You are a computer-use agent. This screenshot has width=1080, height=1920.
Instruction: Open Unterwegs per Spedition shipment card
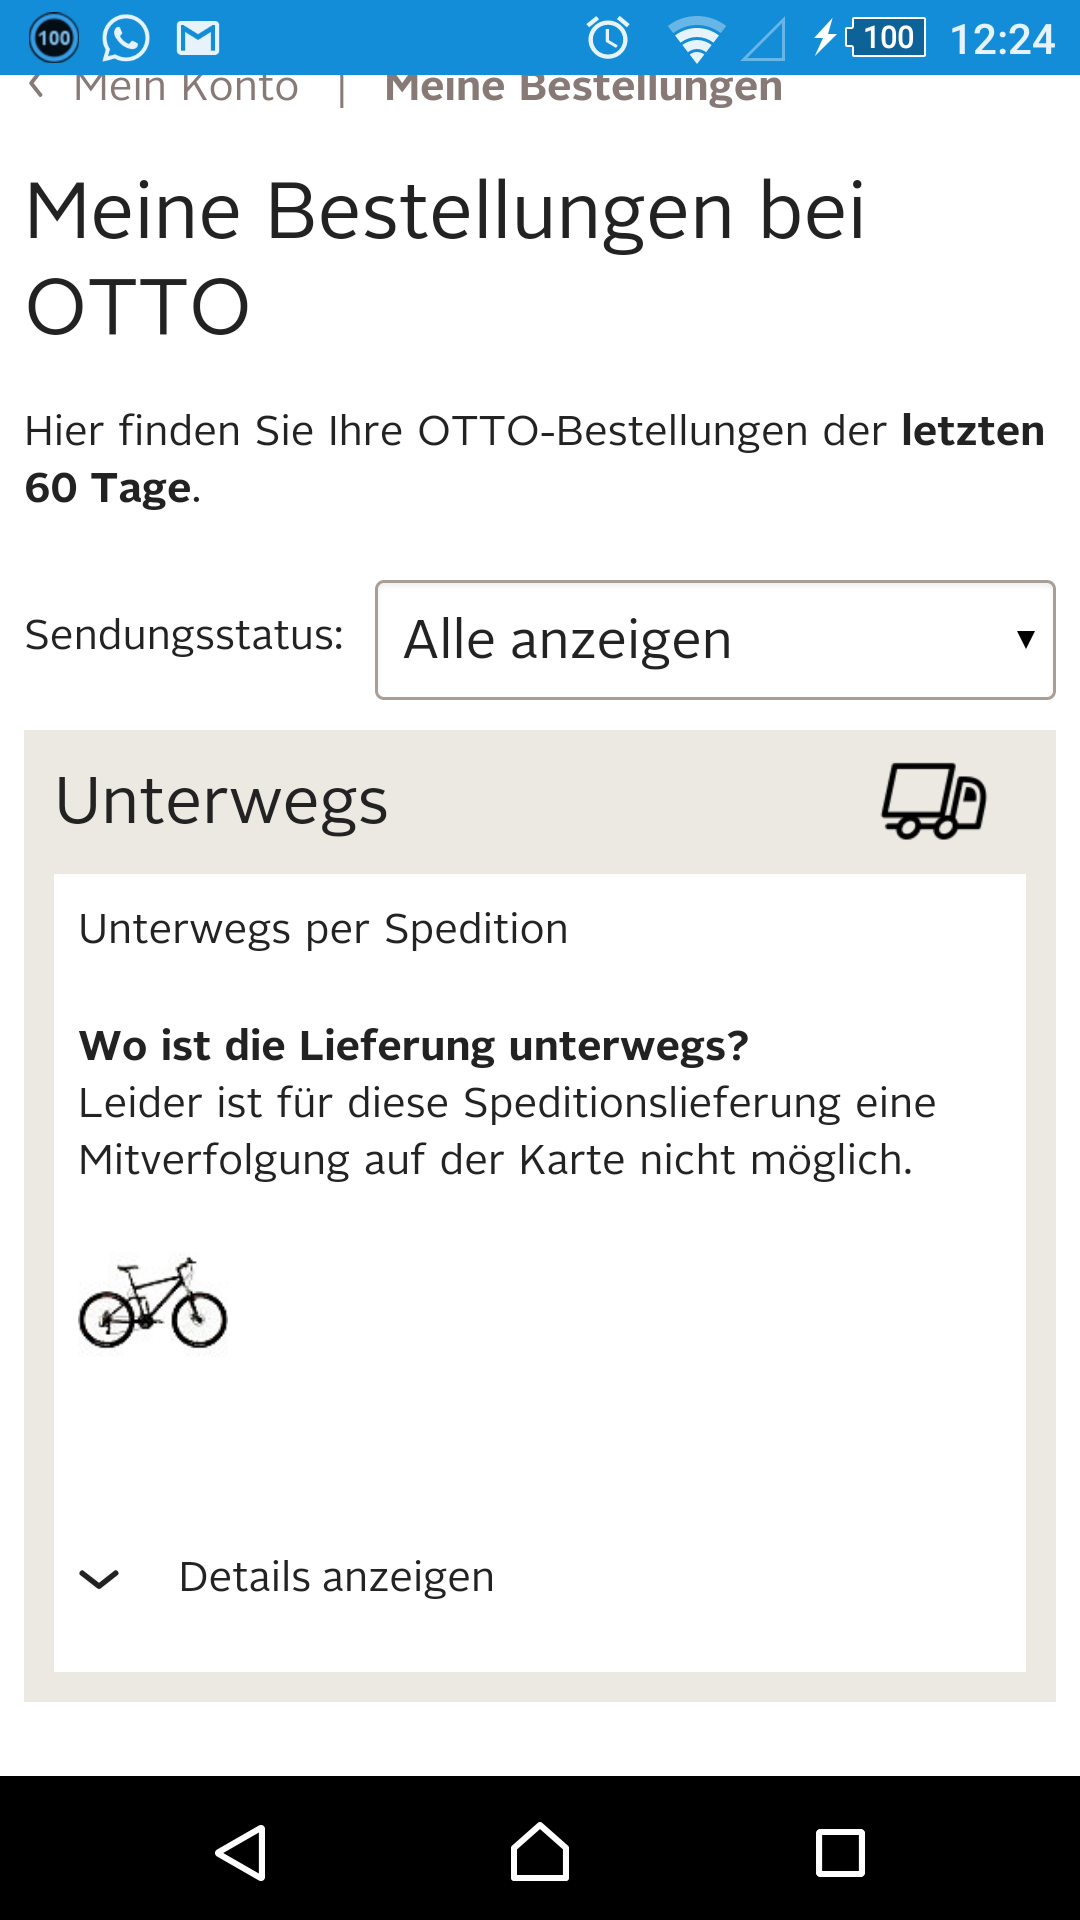323,928
